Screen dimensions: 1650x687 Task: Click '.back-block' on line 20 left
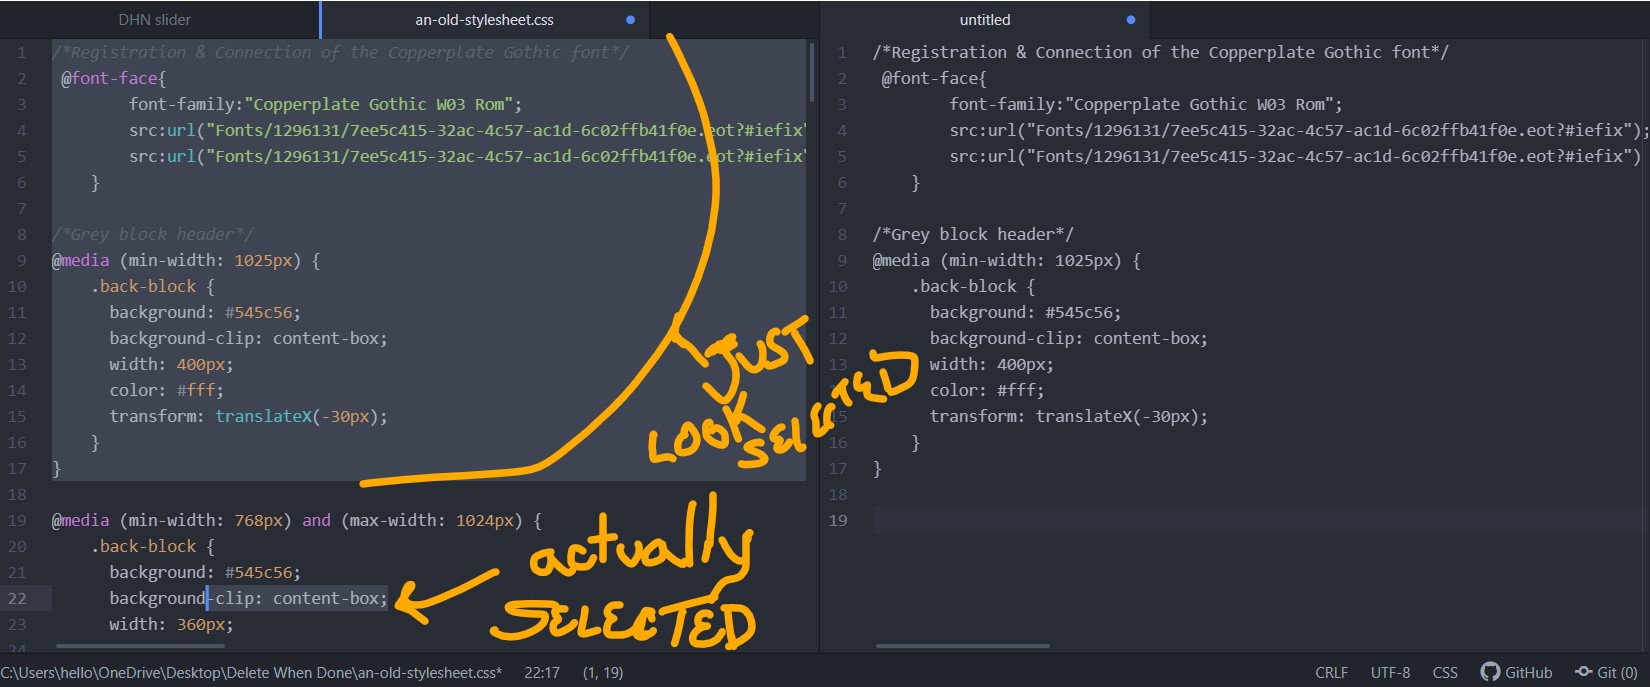pyautogui.click(x=144, y=546)
